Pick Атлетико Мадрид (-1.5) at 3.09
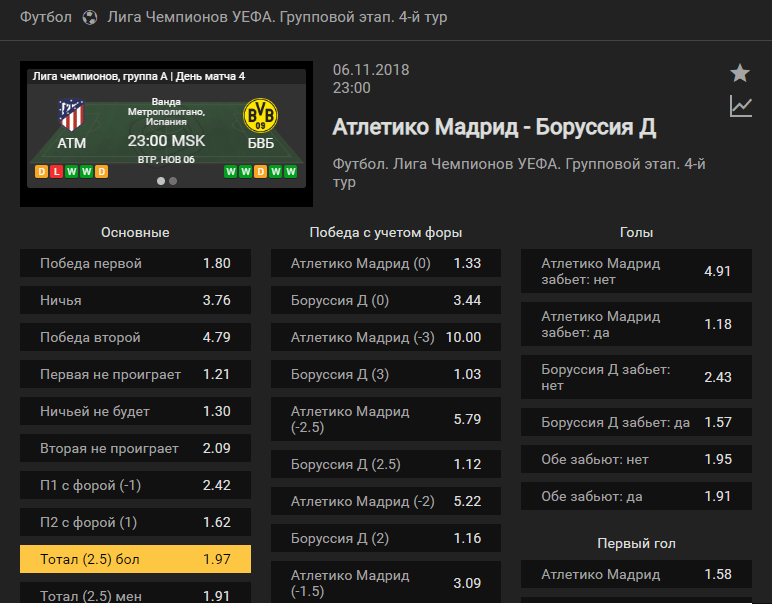Image resolution: width=772 pixels, height=604 pixels. click(x=386, y=582)
